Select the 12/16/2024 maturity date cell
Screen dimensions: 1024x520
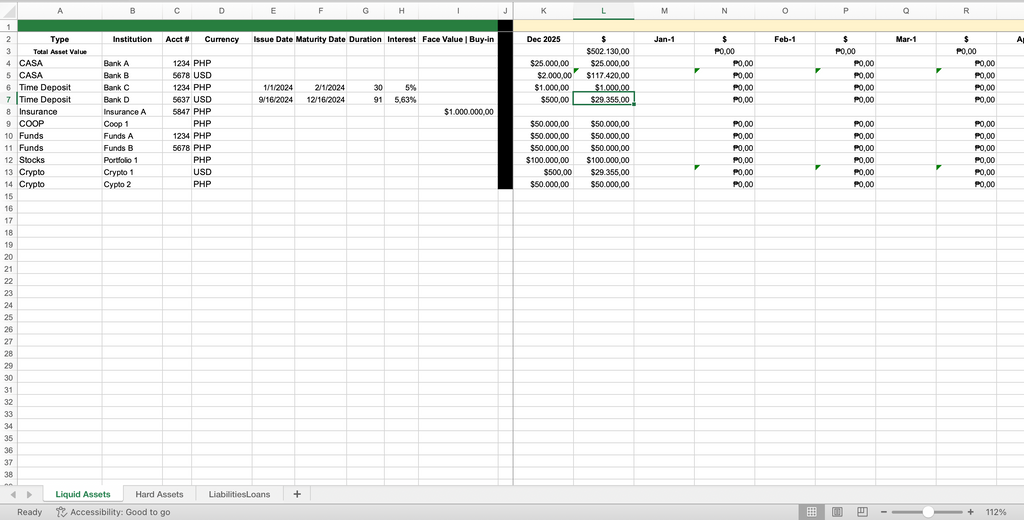320,99
